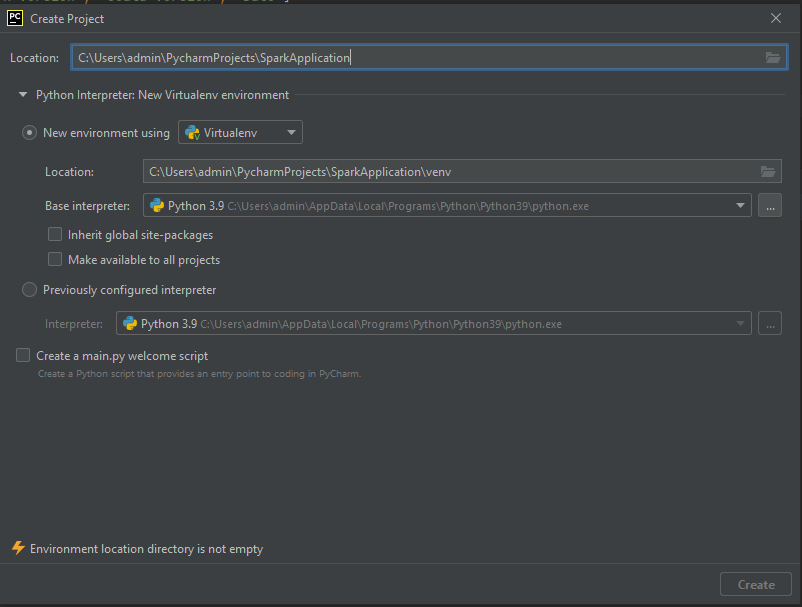Expand the Base interpreter dropdown arrow

tap(740, 206)
